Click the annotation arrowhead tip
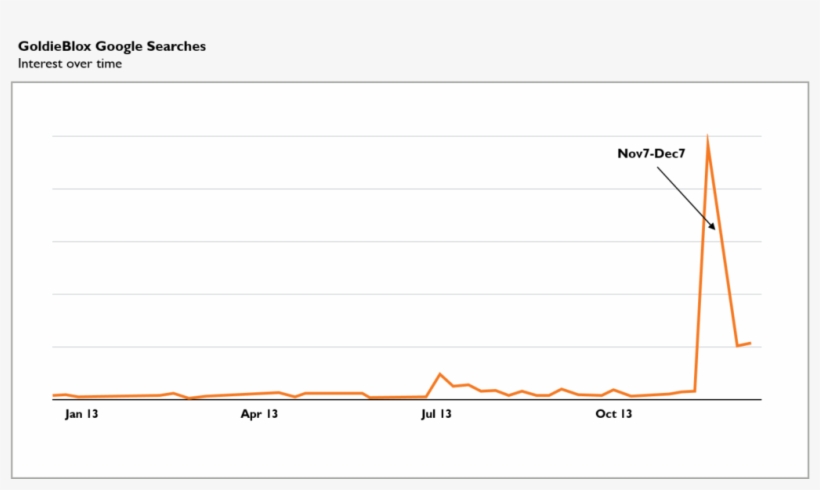820x490 pixels. tap(715, 230)
